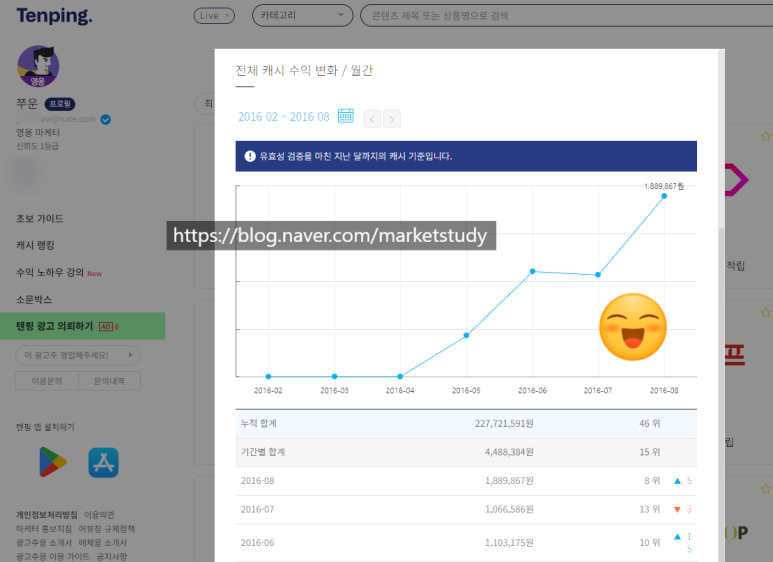
Task: Click the 1,889,867원 table value
Action: tap(509, 481)
